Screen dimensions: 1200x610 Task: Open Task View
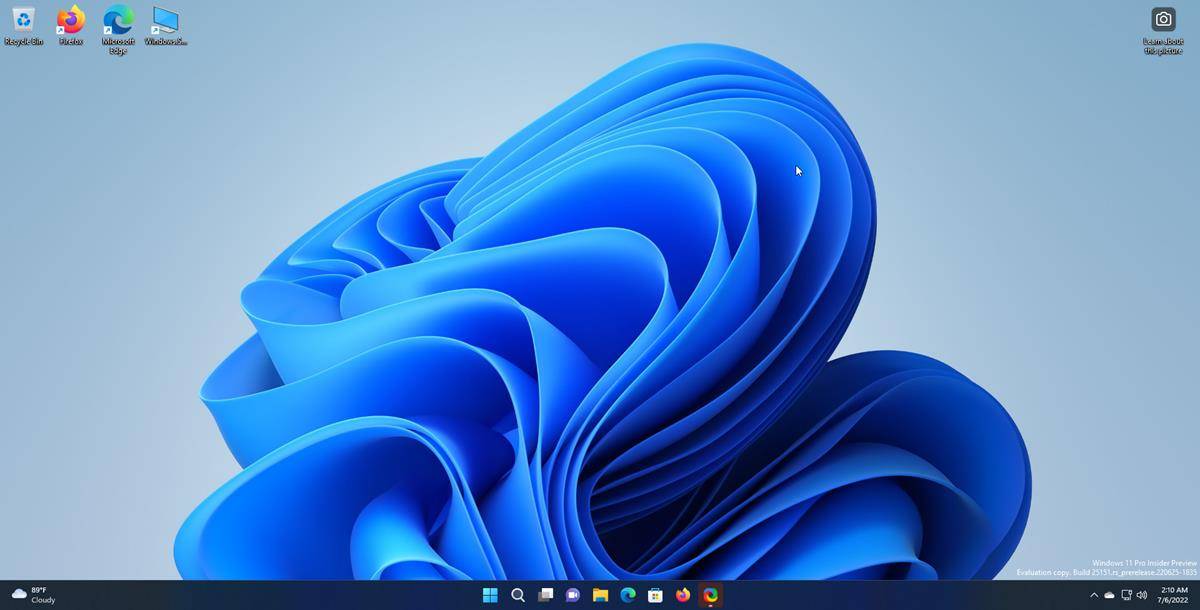pos(545,594)
